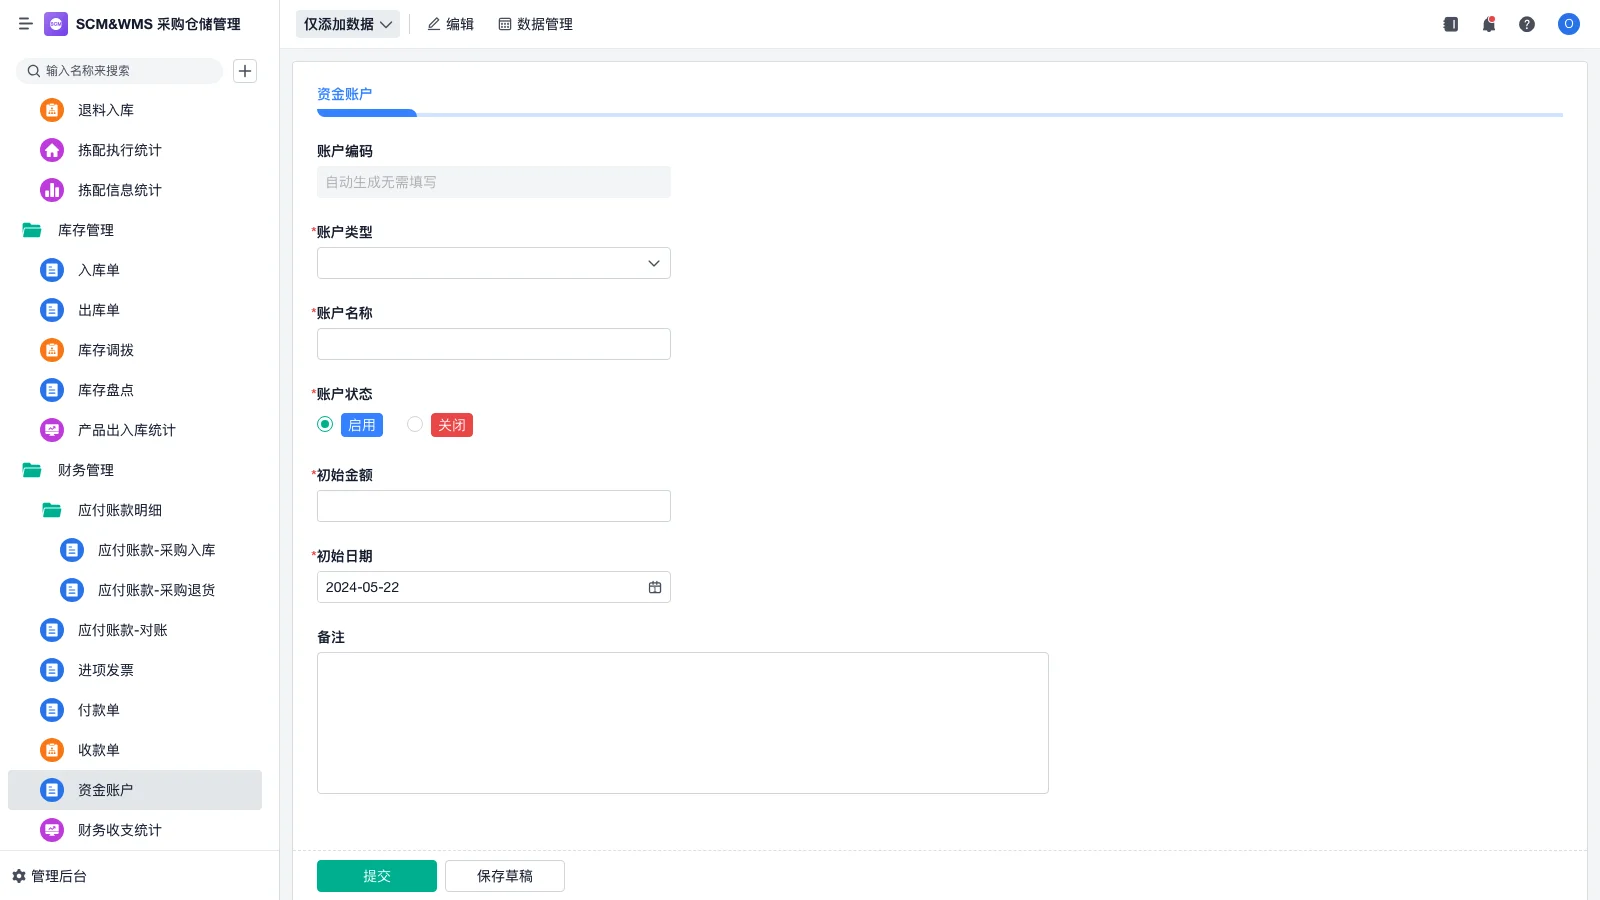Submit the form with 提交 button
This screenshot has height=900, width=1600.
(377, 876)
